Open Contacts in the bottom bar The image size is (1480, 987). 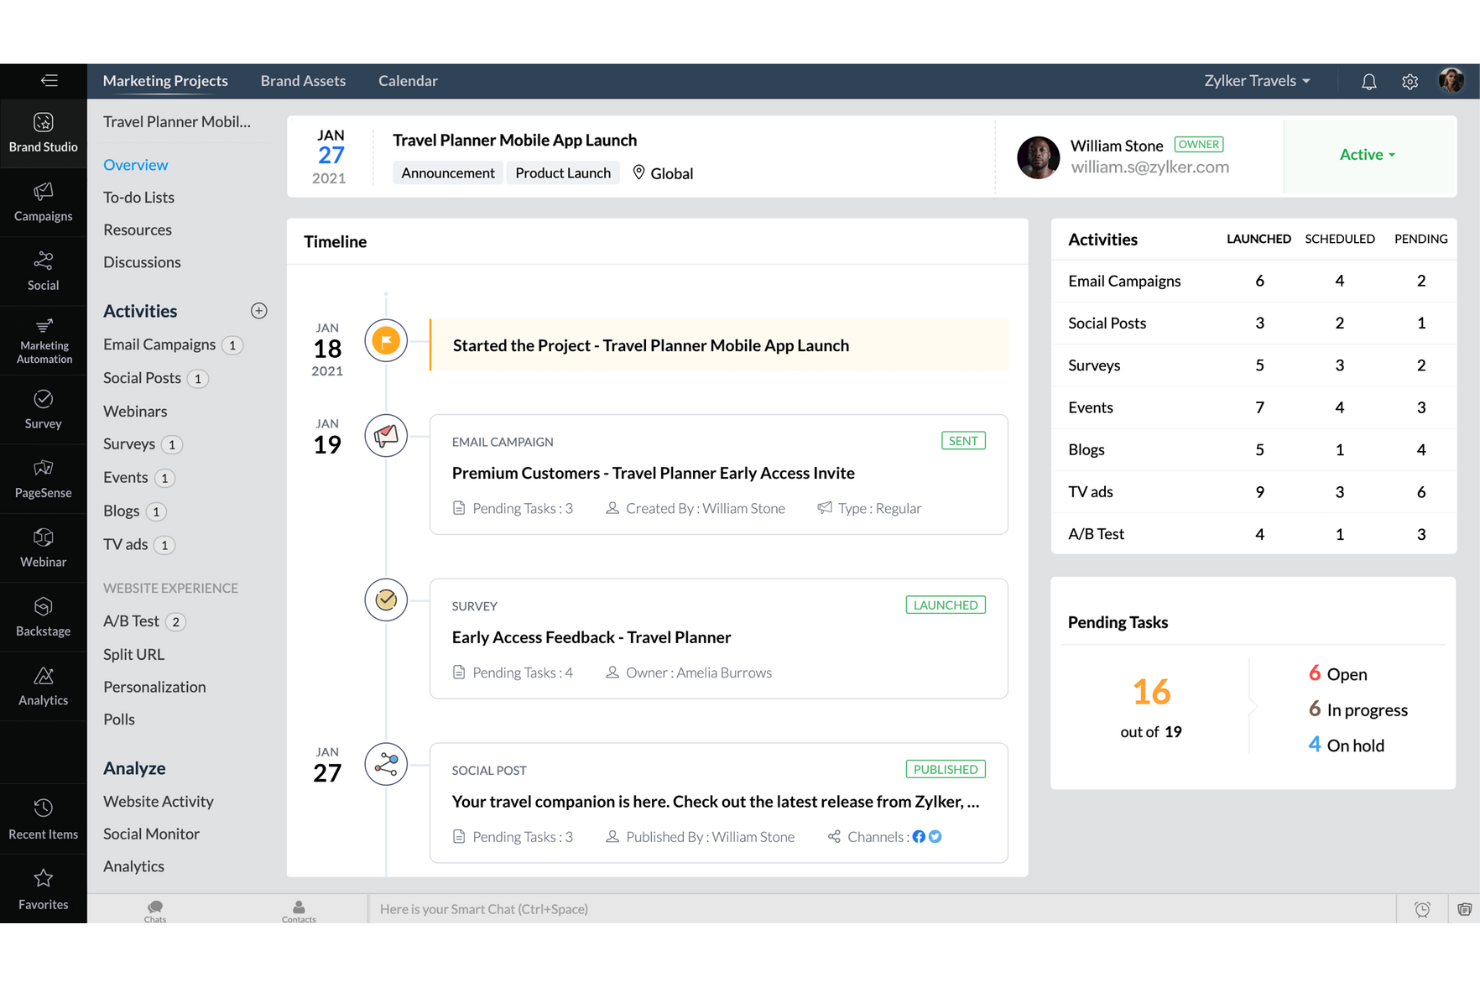tap(298, 910)
